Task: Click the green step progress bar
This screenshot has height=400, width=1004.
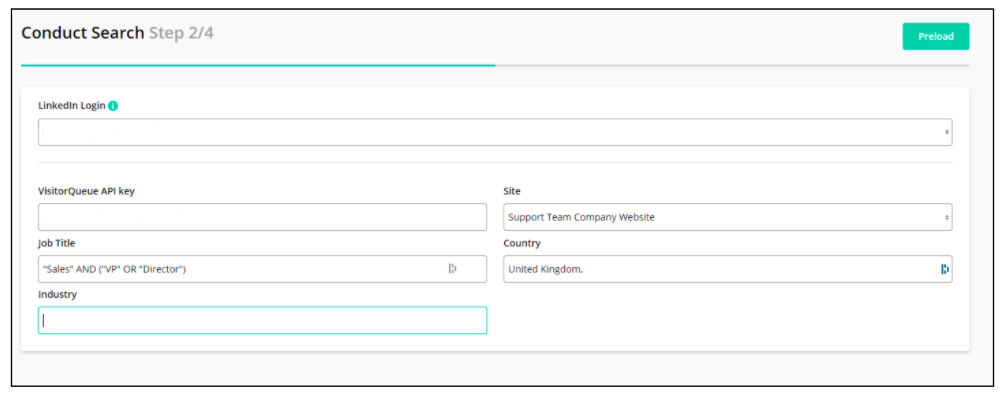Action: 258,65
